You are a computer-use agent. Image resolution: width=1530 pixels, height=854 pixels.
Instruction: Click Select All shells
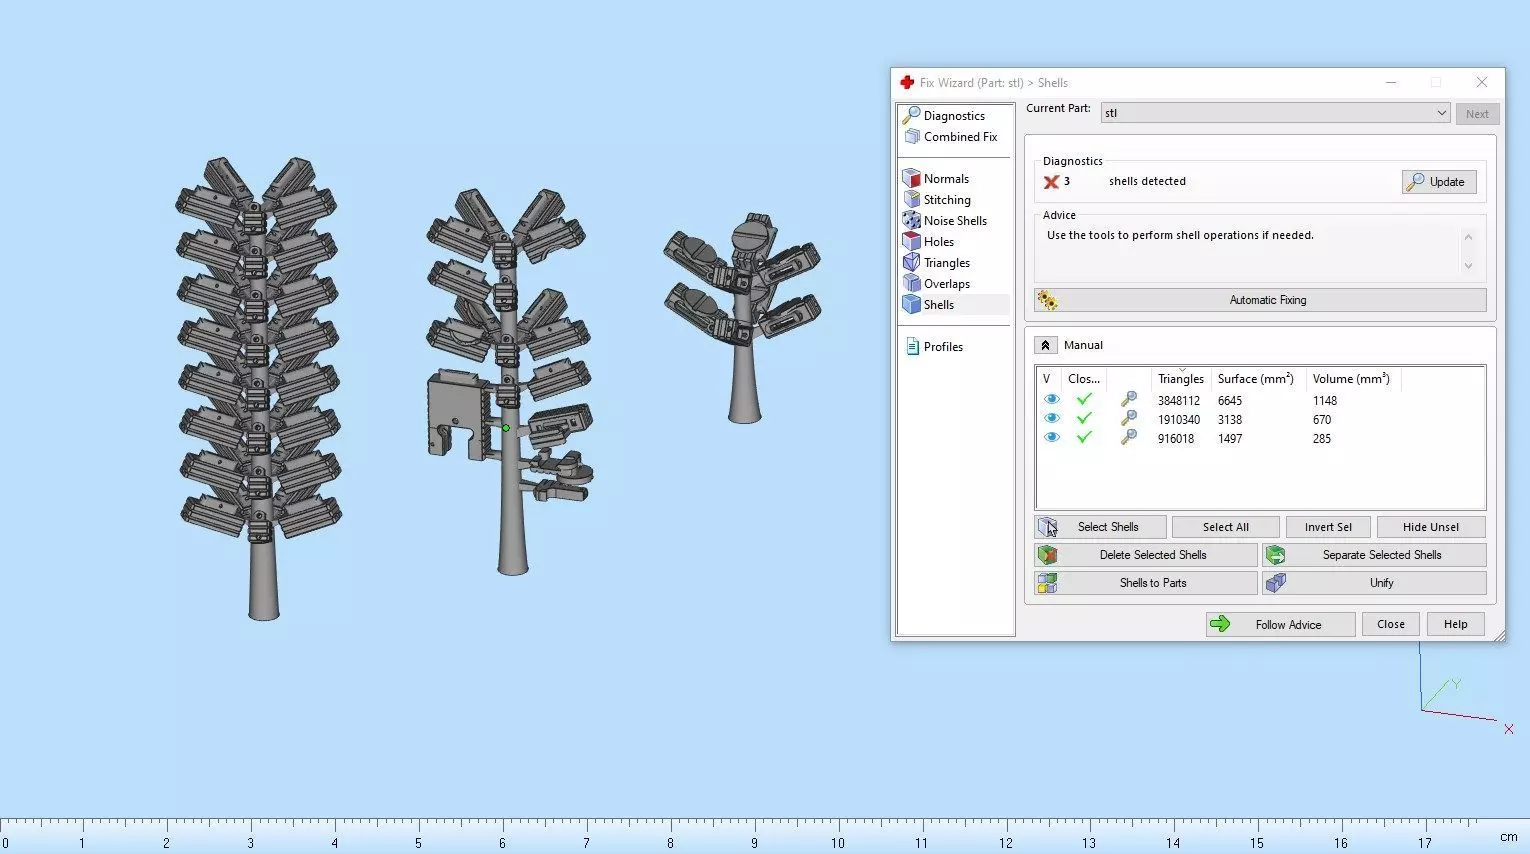click(1225, 527)
